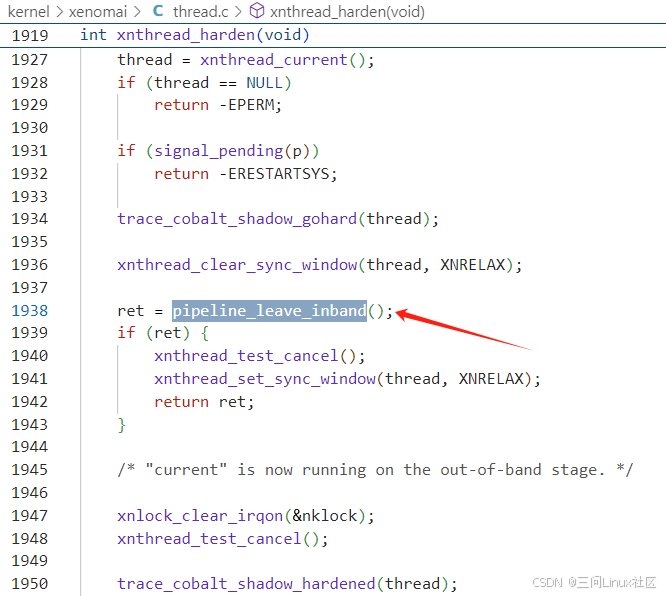
Task: Click line number 1938
Action: [x=30, y=311]
